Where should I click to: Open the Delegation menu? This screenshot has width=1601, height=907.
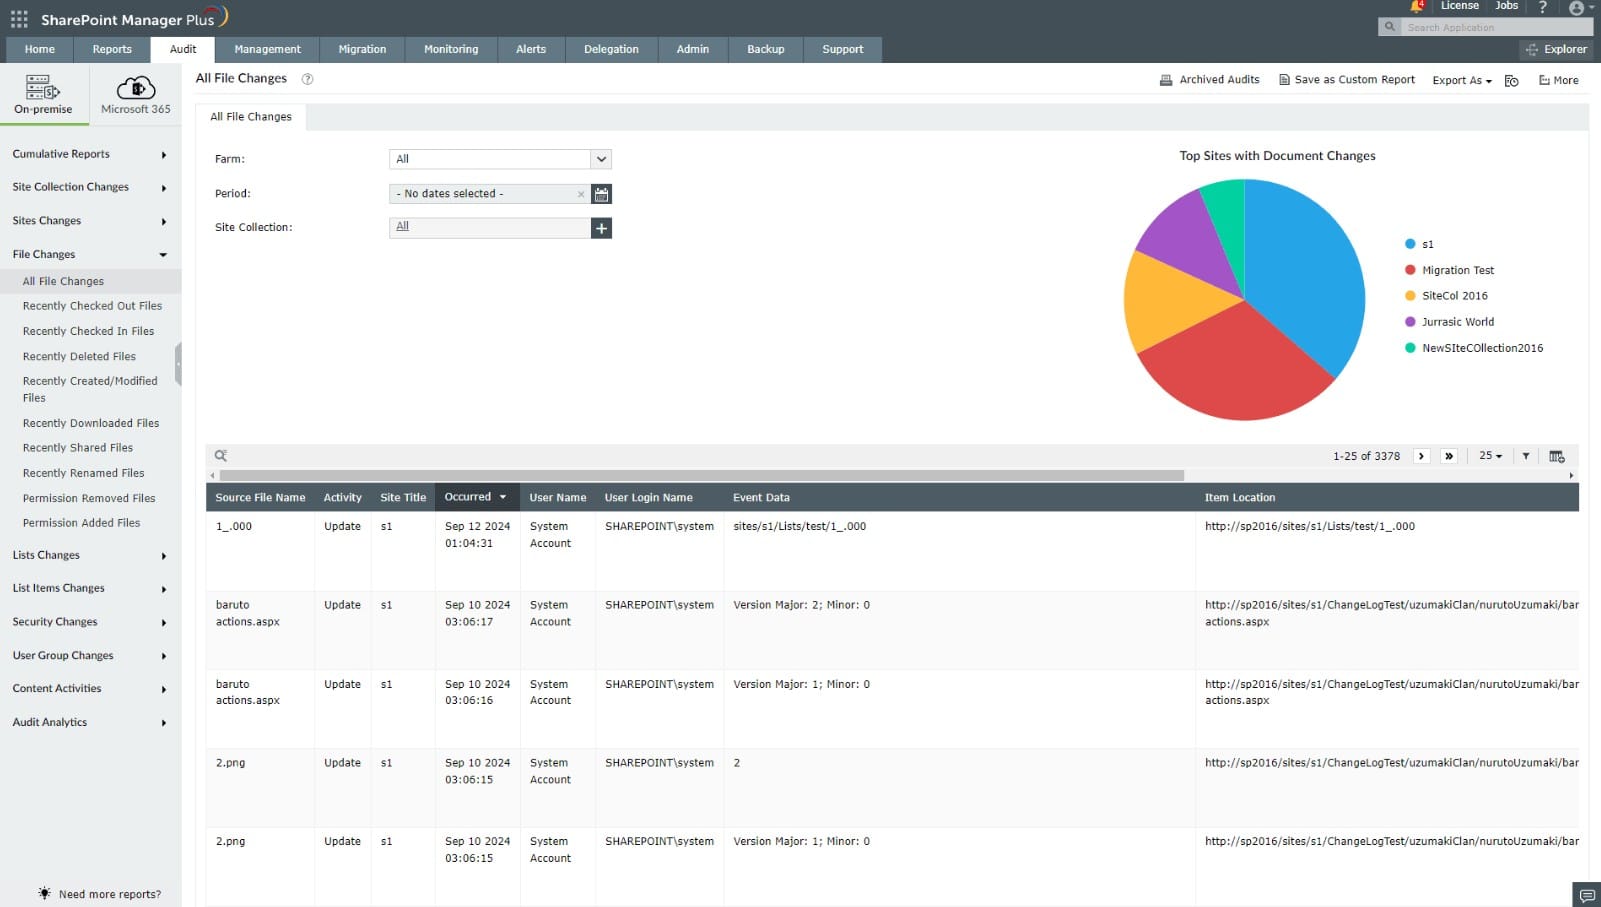pyautogui.click(x=611, y=49)
